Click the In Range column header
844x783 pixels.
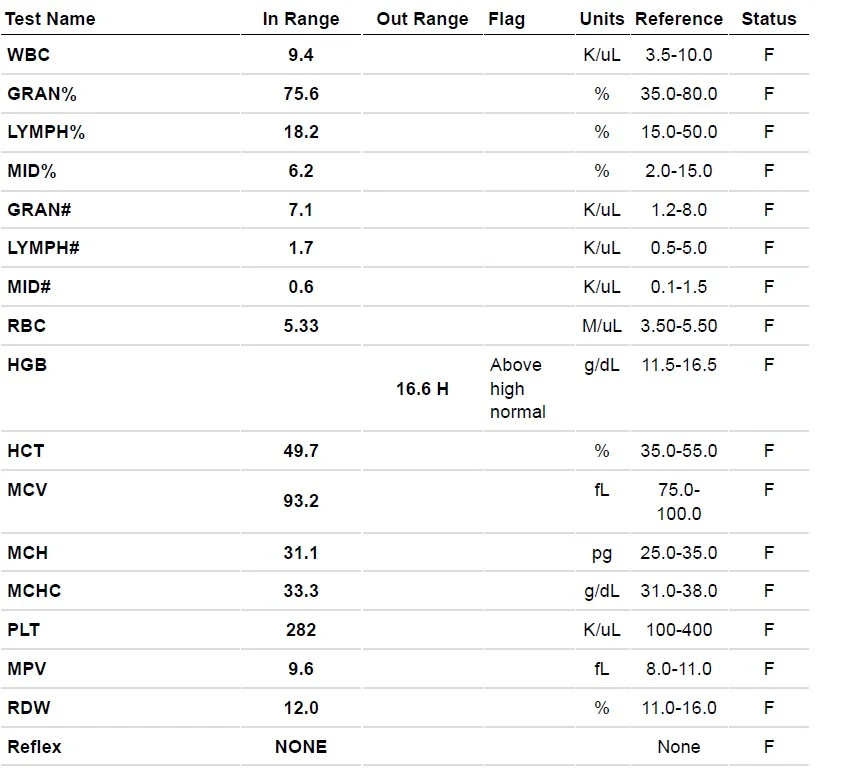301,19
